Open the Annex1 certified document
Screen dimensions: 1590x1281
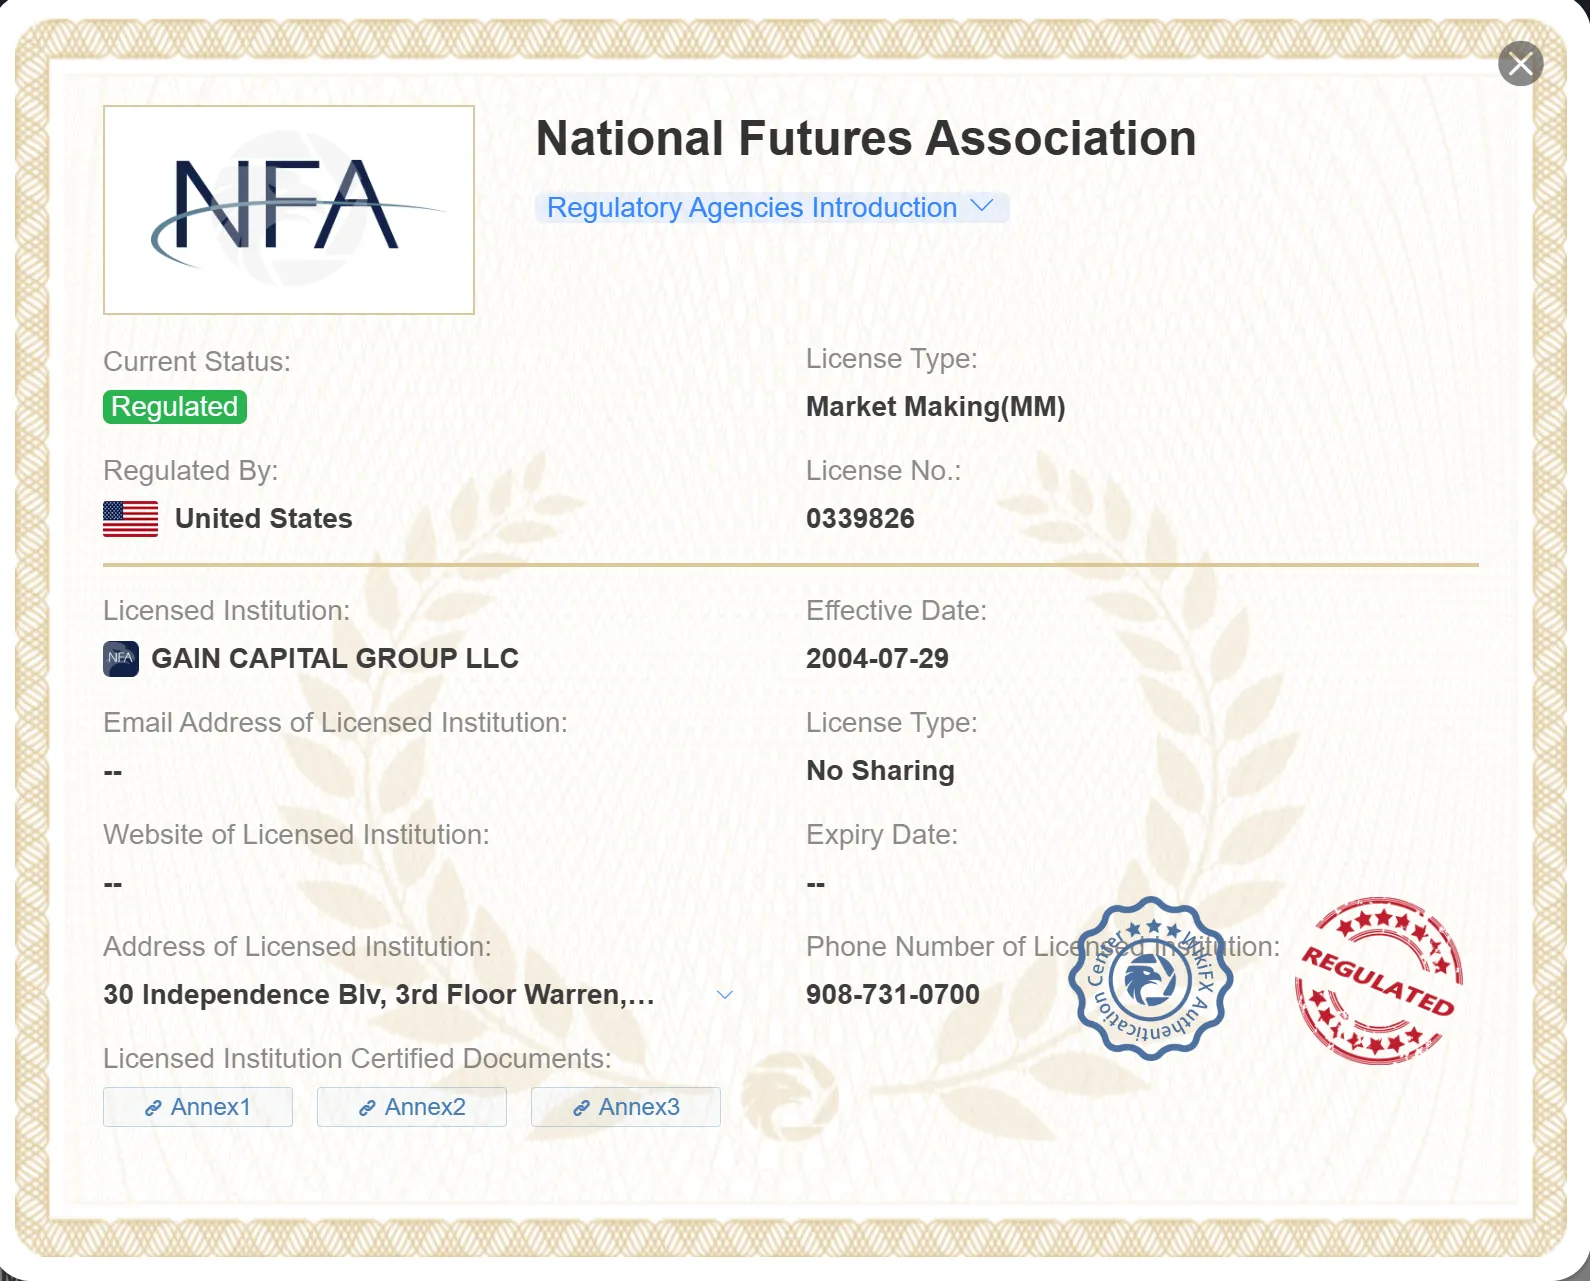(198, 1107)
